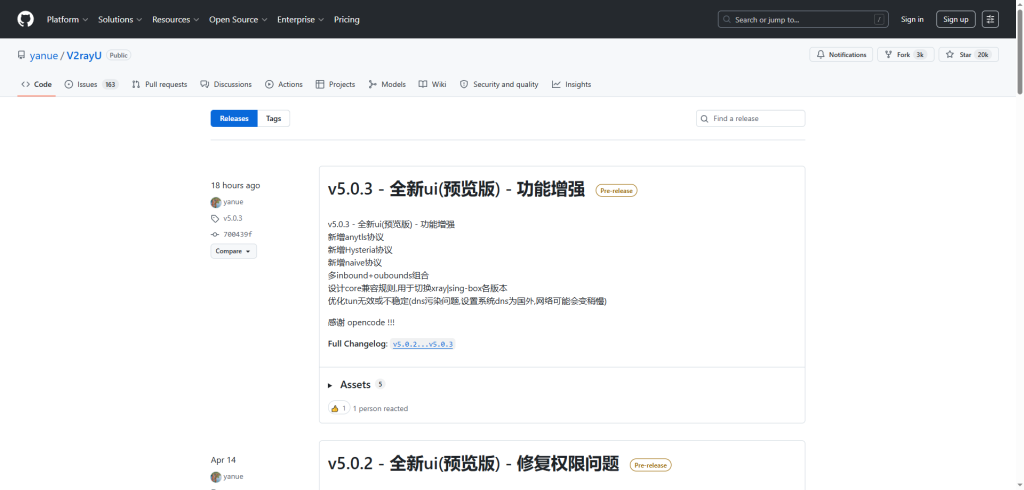
Task: Go to the Pricing page
Action: click(x=347, y=20)
